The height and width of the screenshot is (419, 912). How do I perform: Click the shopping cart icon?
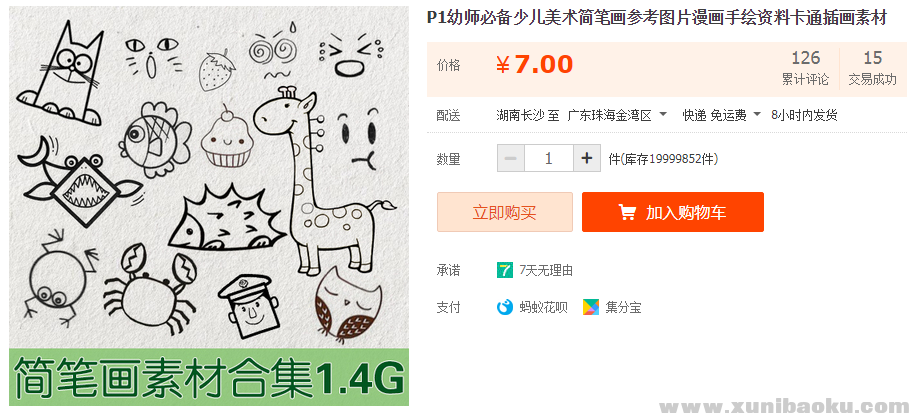click(x=627, y=212)
